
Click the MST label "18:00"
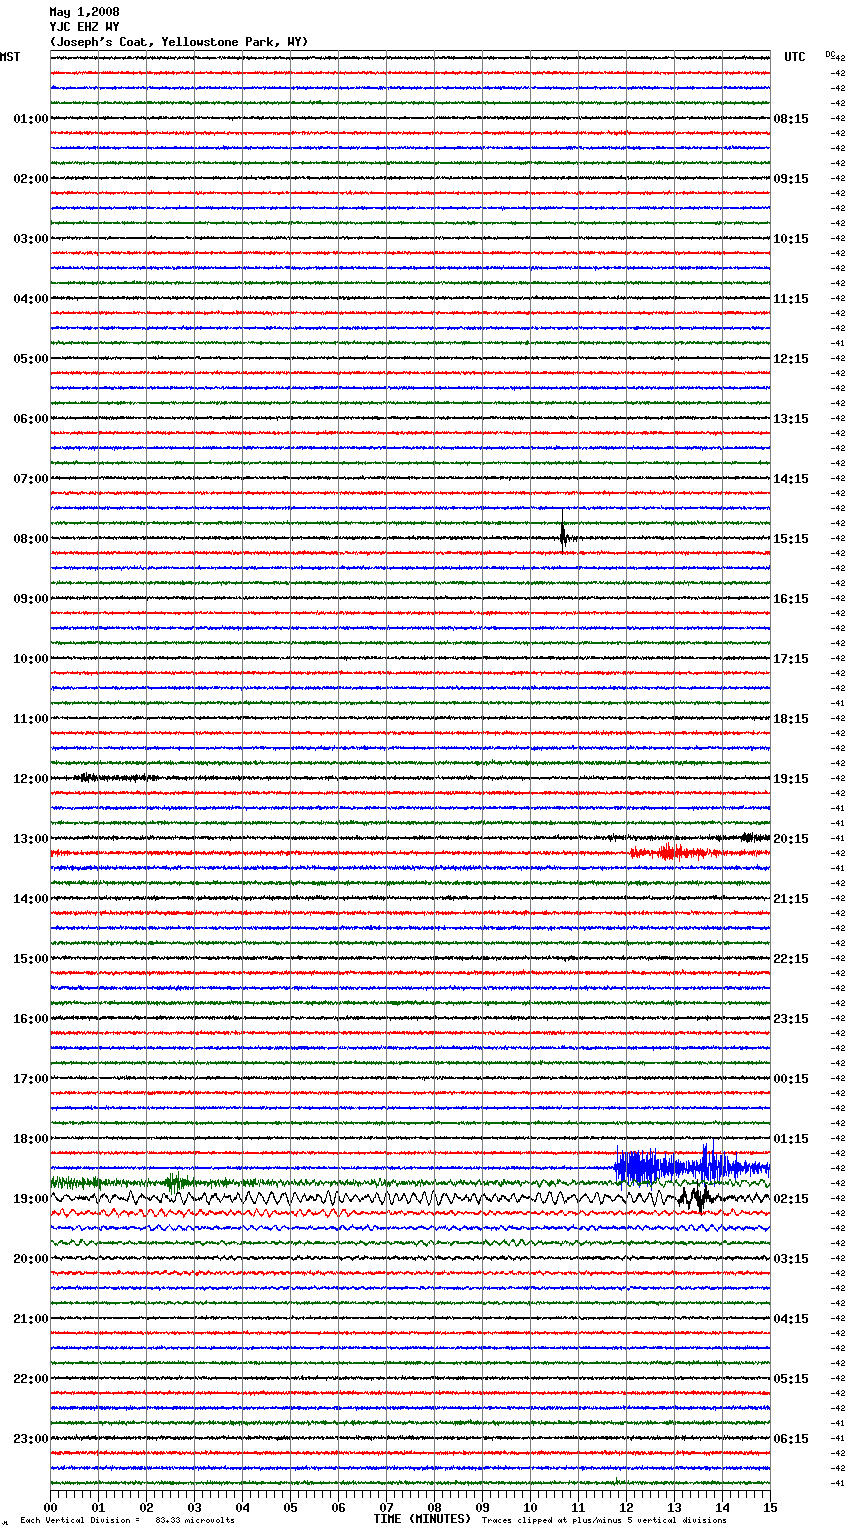(x=31, y=1139)
